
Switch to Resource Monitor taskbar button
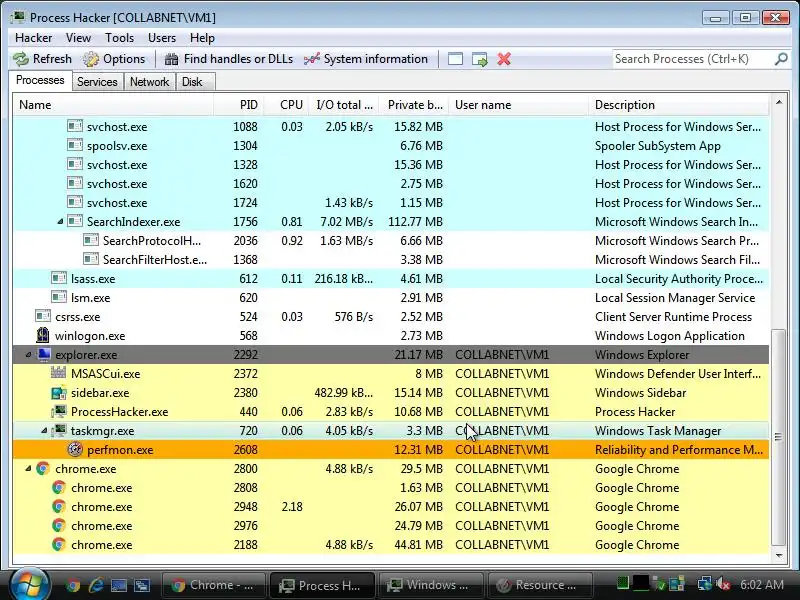tap(540, 585)
